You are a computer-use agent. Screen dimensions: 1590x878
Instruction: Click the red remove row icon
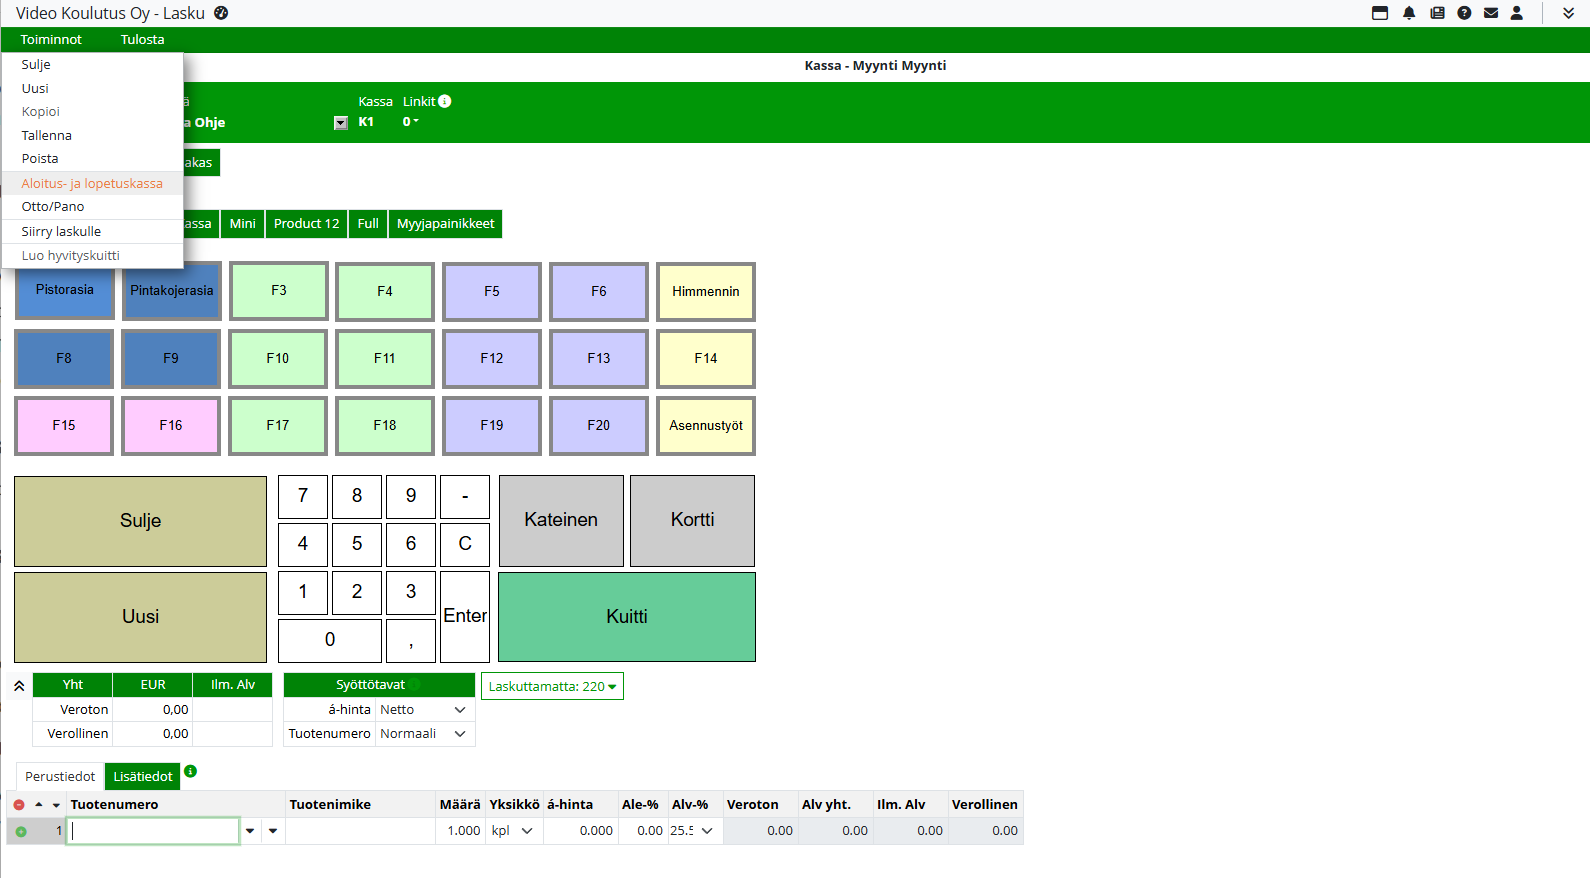pyautogui.click(x=19, y=805)
